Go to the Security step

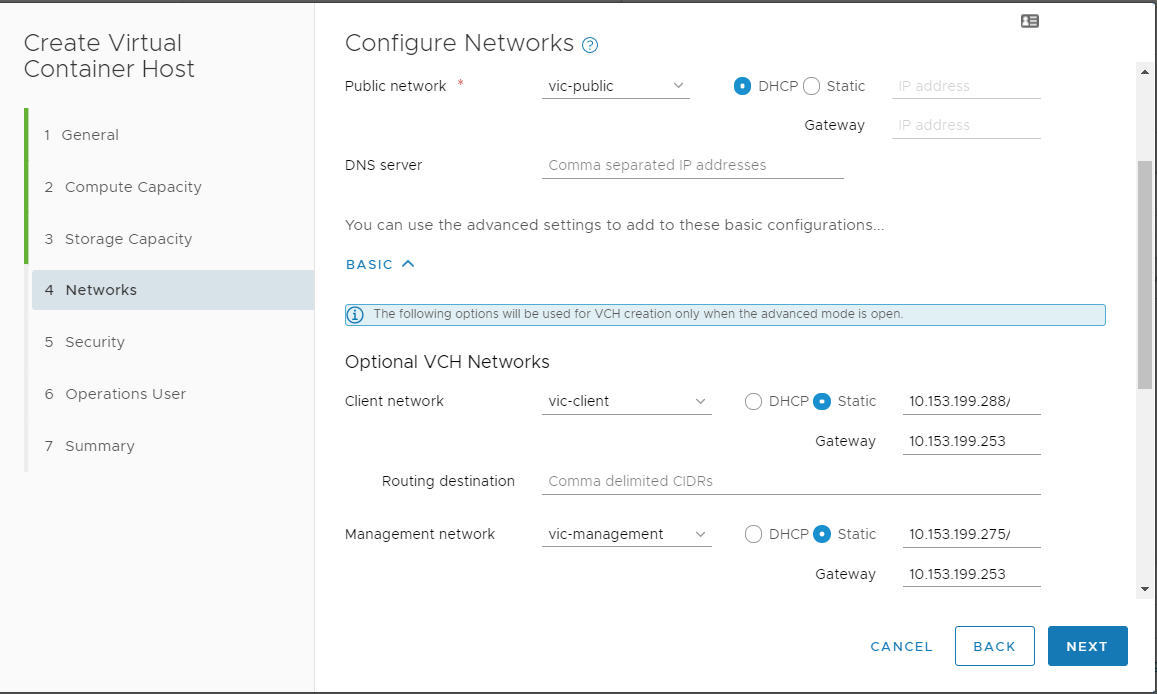93,341
